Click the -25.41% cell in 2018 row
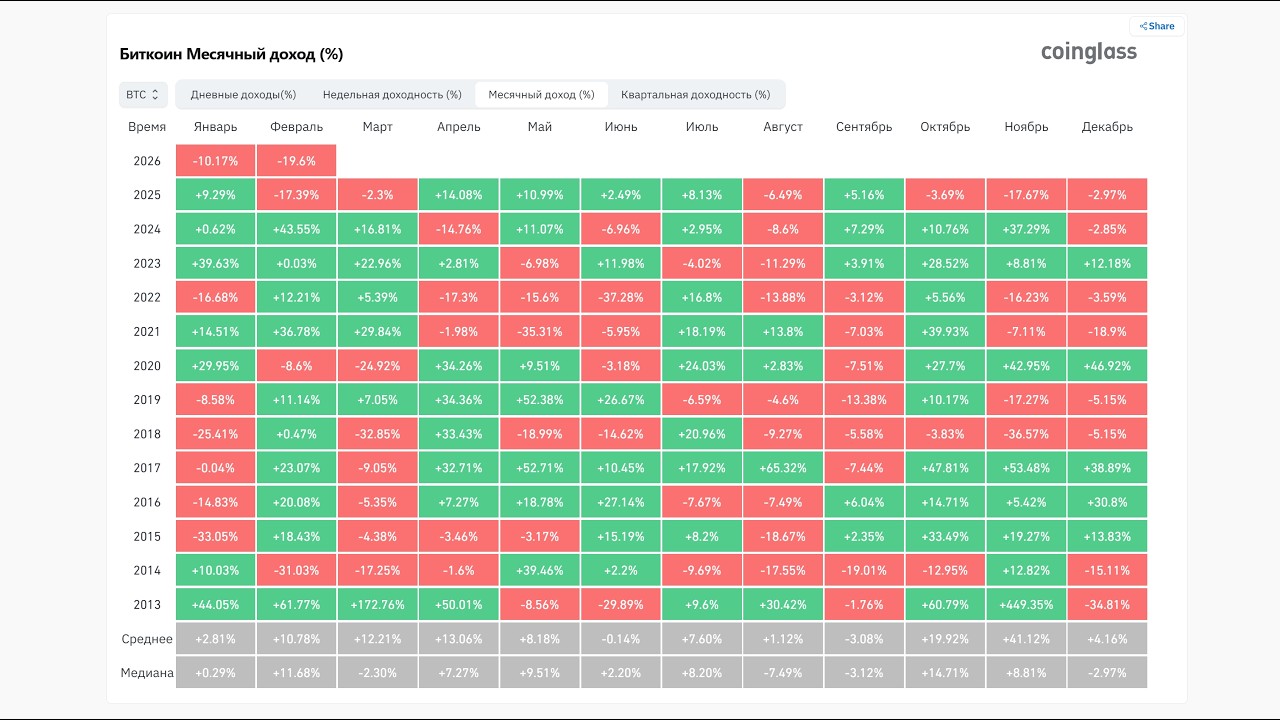 [215, 434]
